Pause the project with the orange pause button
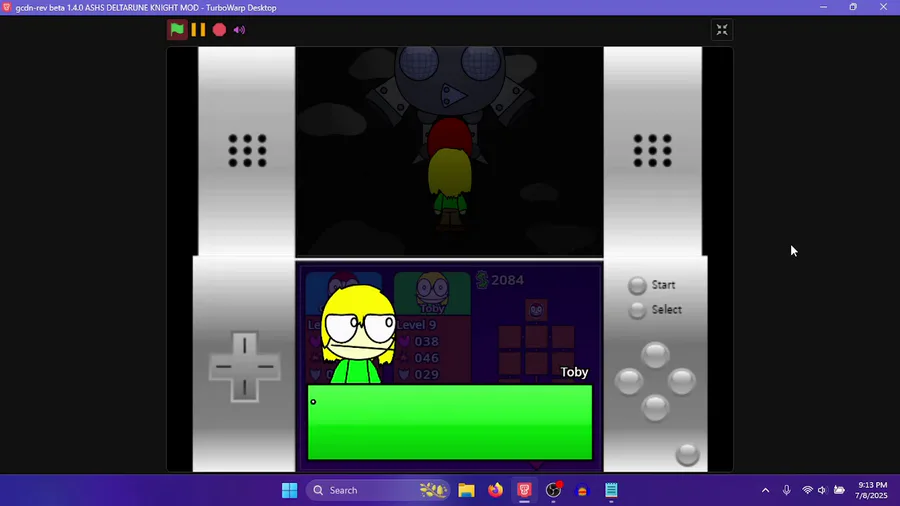Viewport: 900px width, 506px height. point(198,30)
